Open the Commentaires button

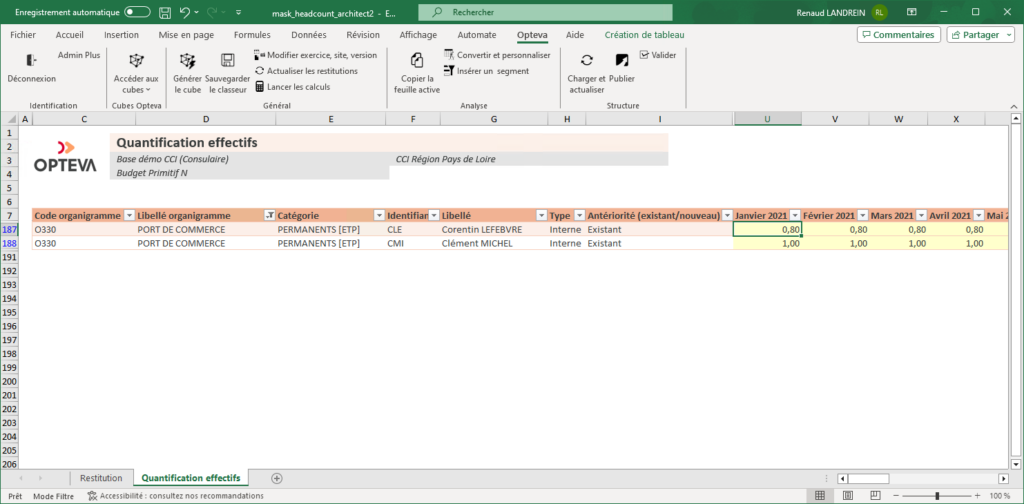click(x=898, y=34)
